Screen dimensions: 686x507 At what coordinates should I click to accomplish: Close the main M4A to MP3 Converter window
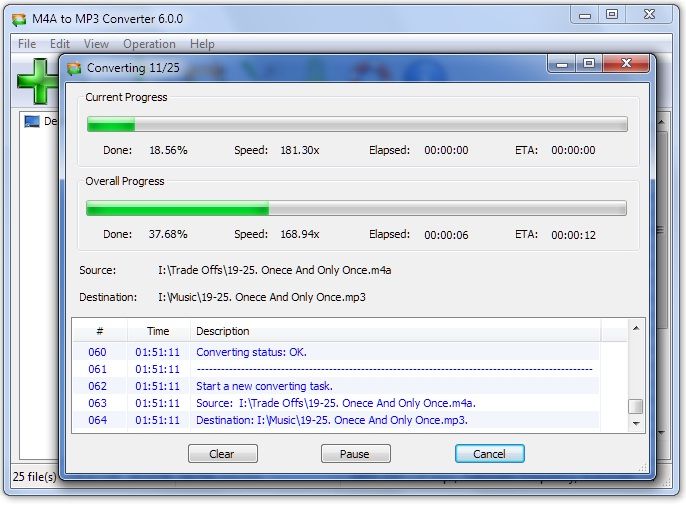tap(650, 14)
